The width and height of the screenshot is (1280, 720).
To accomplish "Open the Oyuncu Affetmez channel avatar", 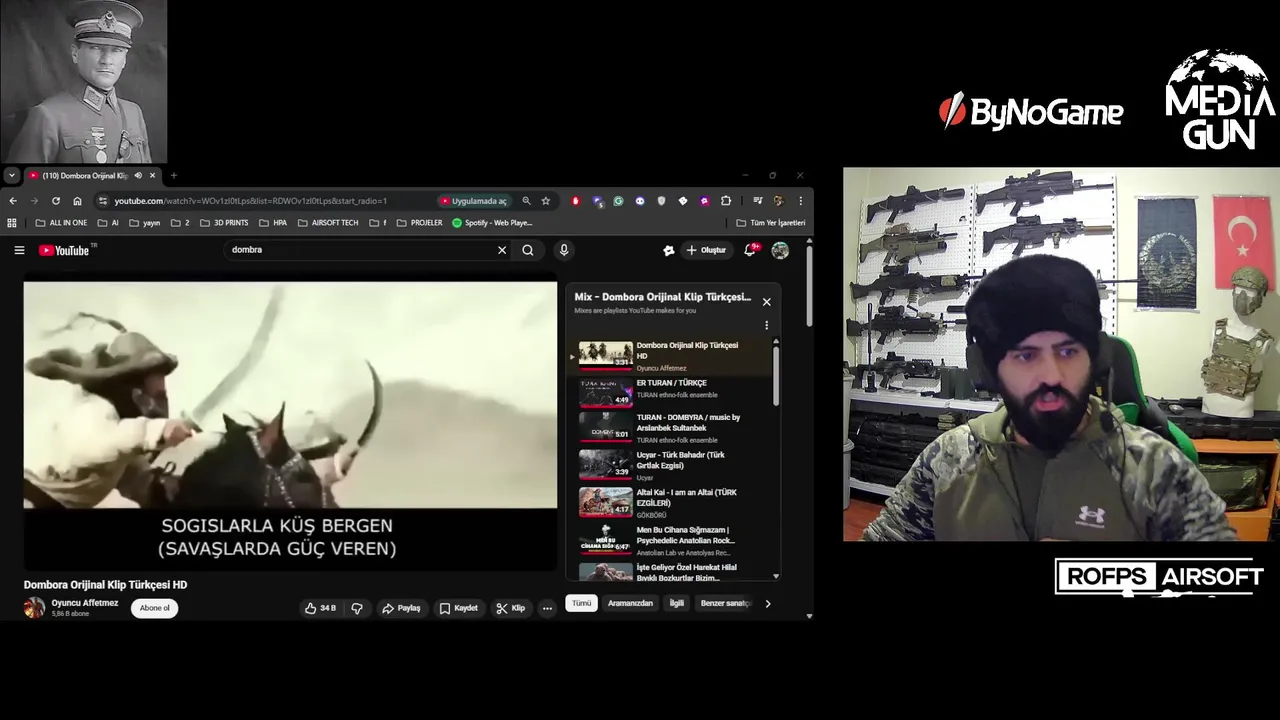I will [35, 607].
